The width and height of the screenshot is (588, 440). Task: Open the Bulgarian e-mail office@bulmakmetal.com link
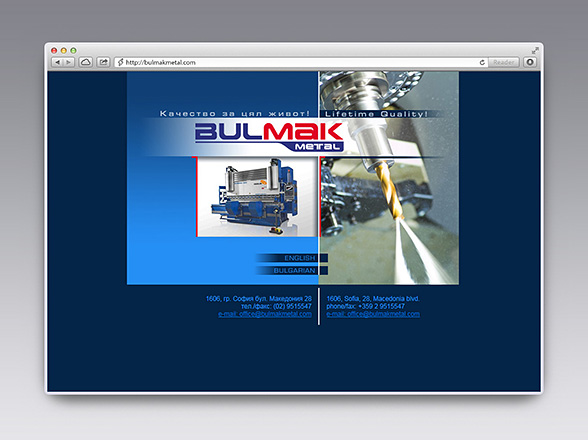[265, 314]
